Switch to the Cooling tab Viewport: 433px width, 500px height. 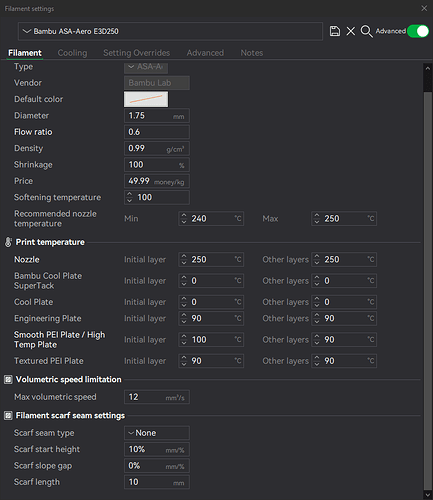pos(72,53)
